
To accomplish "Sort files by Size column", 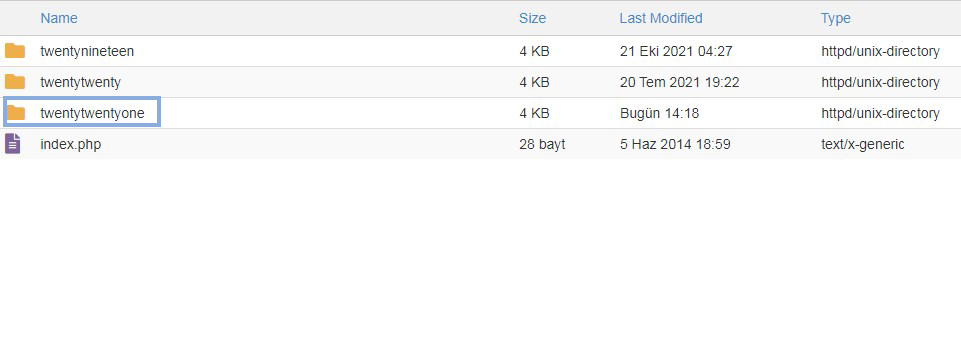I will (x=532, y=18).
